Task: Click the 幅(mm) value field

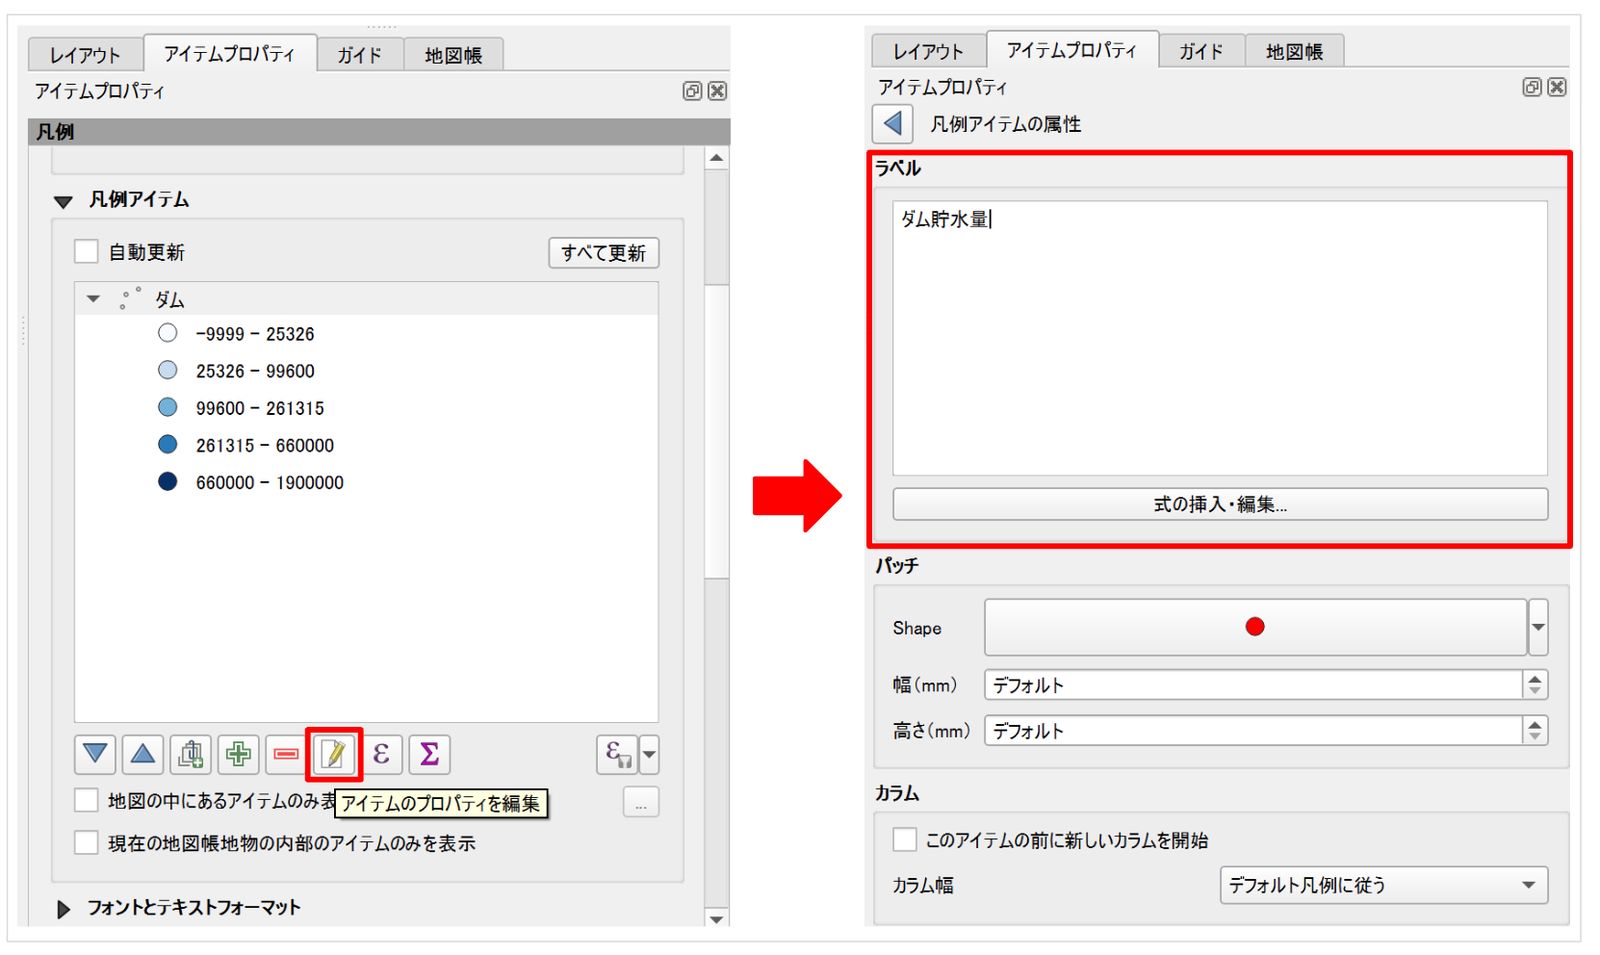Action: 1254,685
